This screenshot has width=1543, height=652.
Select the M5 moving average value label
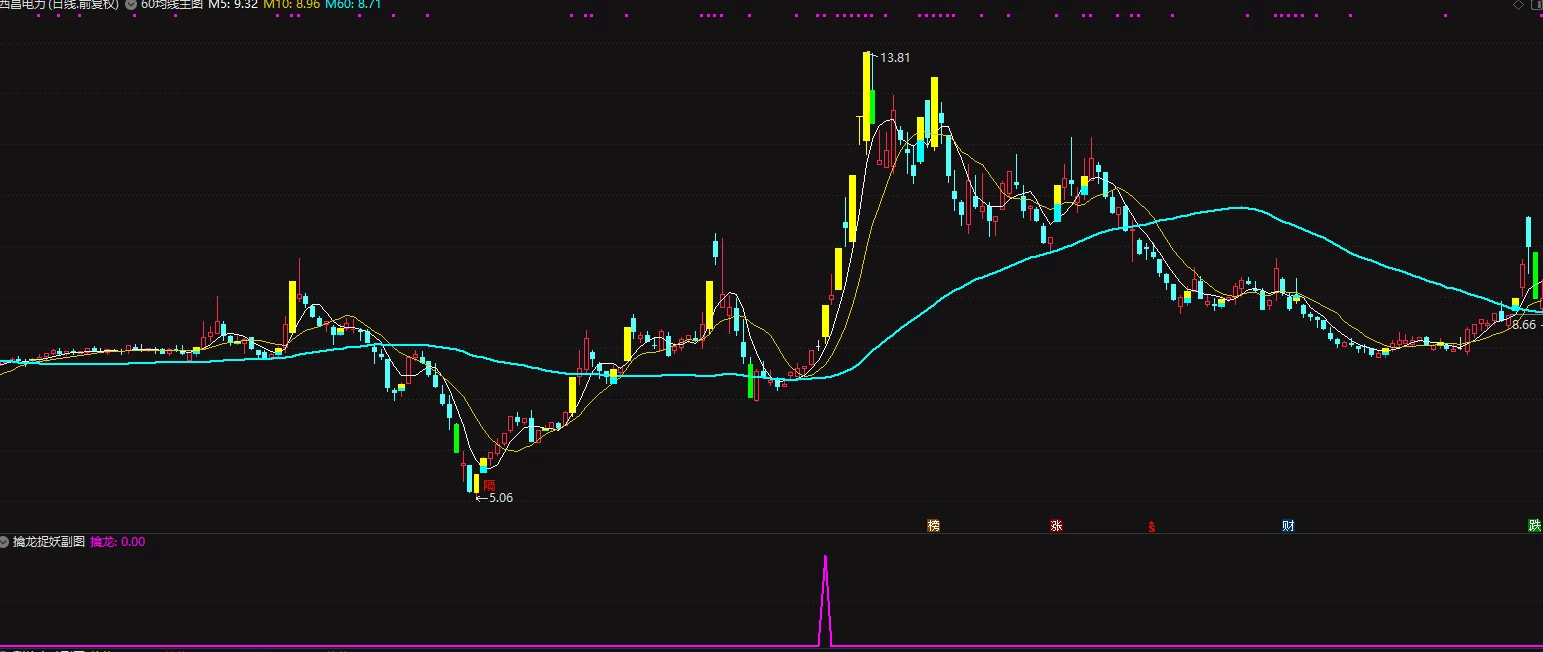point(233,5)
